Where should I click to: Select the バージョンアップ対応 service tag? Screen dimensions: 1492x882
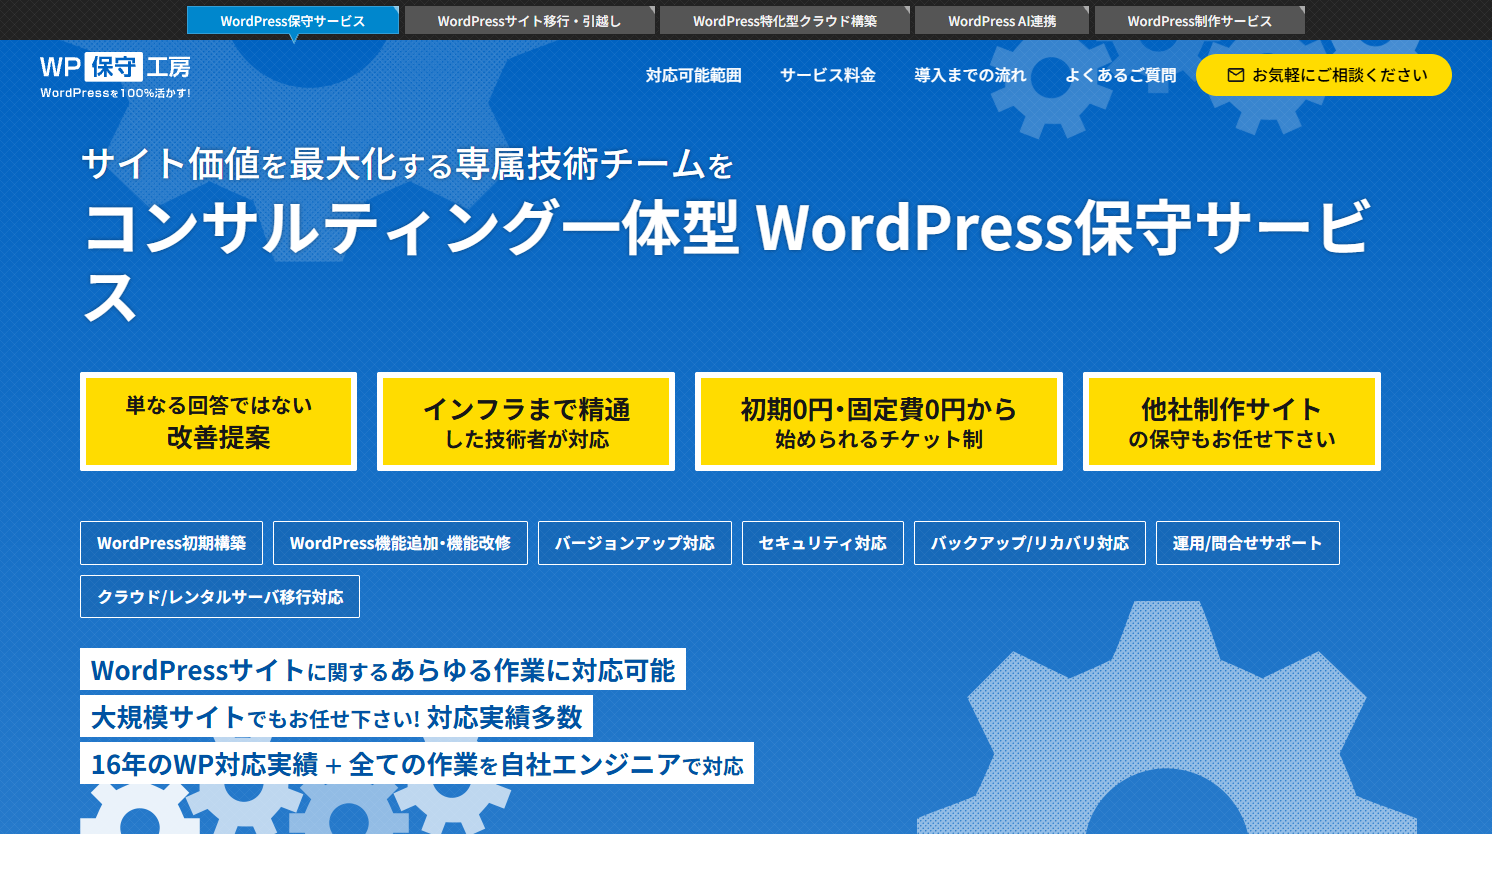pyautogui.click(x=635, y=542)
